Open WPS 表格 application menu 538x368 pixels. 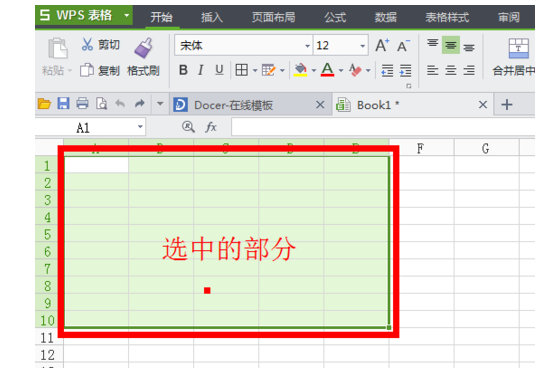tap(84, 15)
